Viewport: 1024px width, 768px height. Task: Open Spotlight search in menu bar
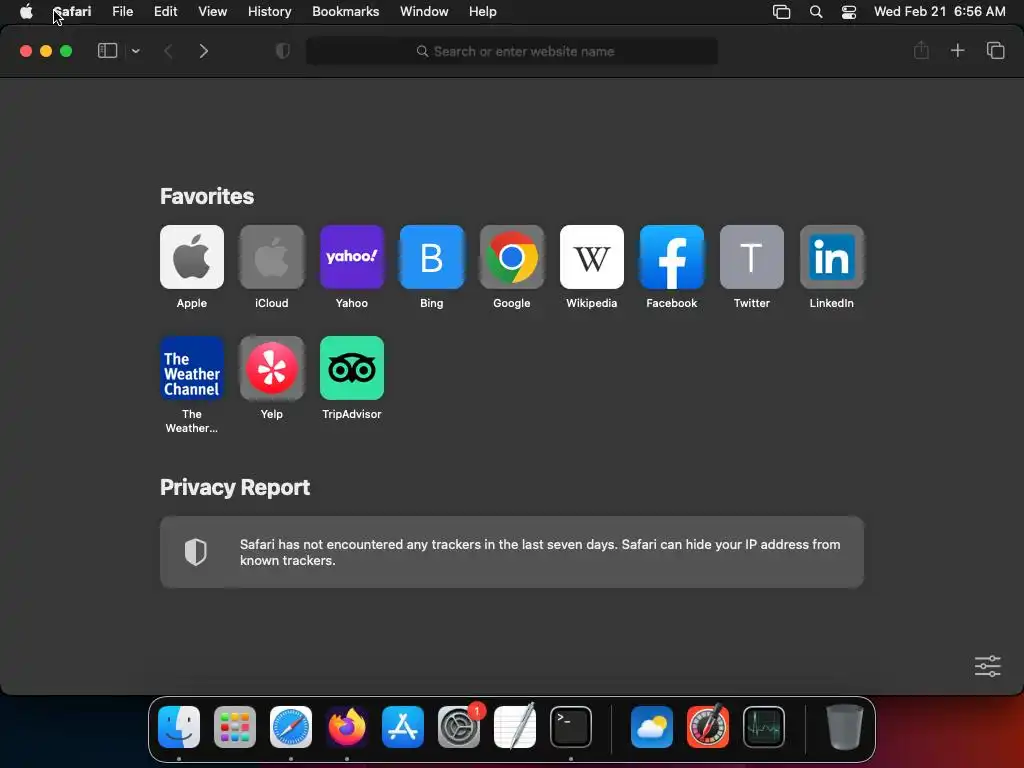pyautogui.click(x=816, y=12)
